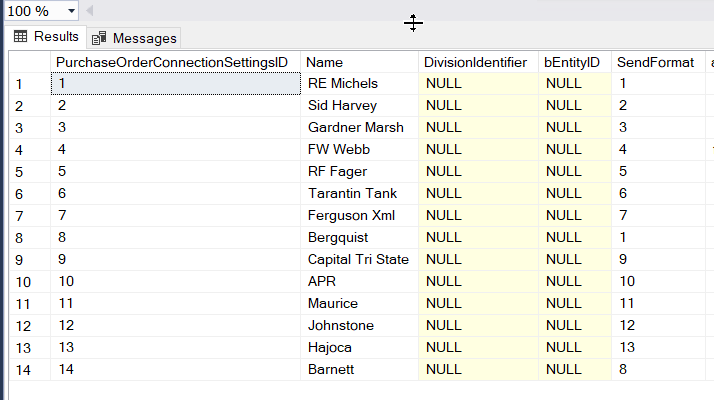
Task: Click the 'FW Webb' name cell
Action: 359,149
